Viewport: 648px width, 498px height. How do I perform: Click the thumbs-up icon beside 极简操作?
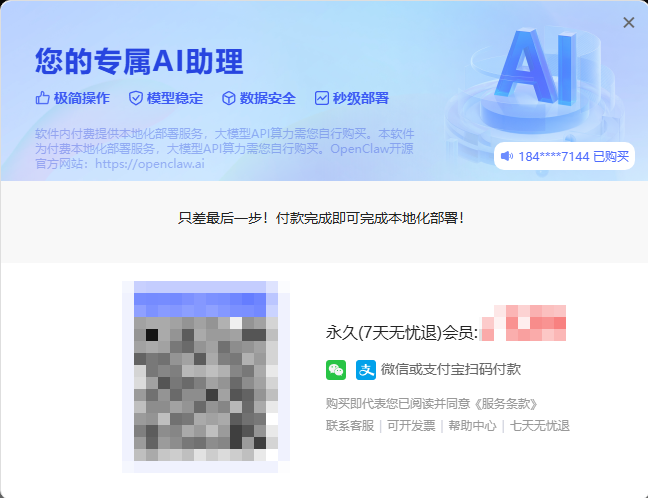point(43,98)
